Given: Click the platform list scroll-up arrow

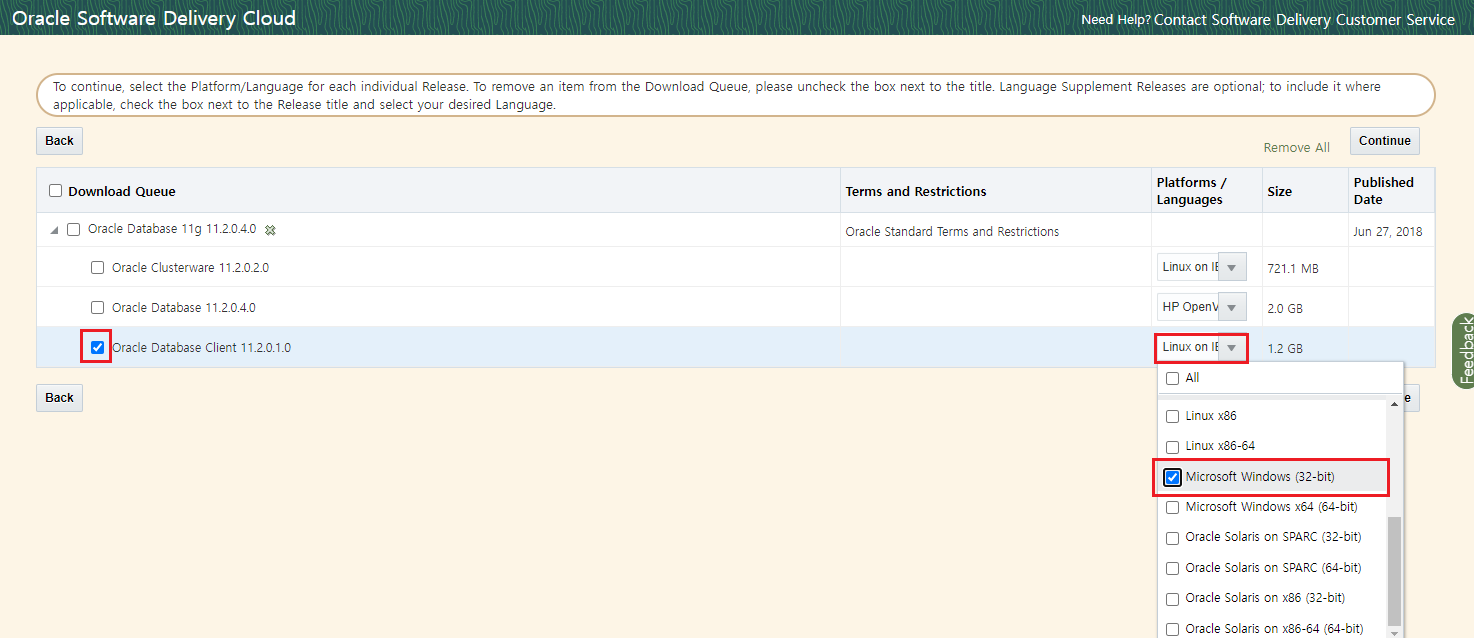Looking at the screenshot, I should tap(1394, 405).
